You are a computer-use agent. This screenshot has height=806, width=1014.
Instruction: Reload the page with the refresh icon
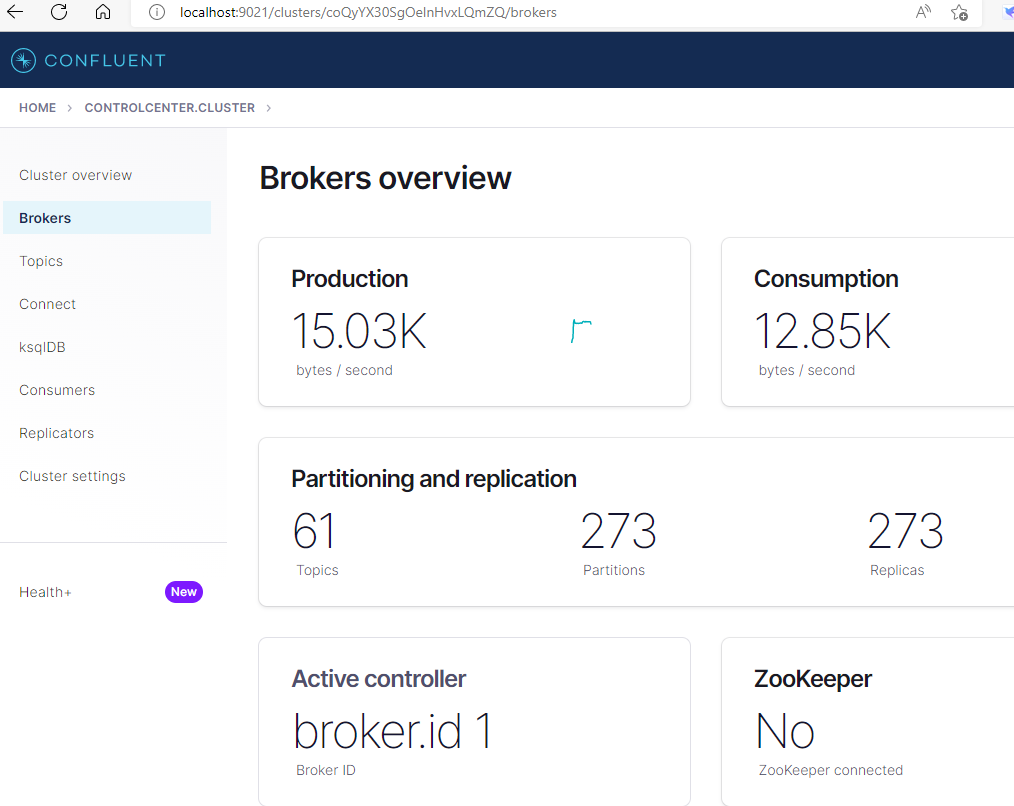(59, 12)
